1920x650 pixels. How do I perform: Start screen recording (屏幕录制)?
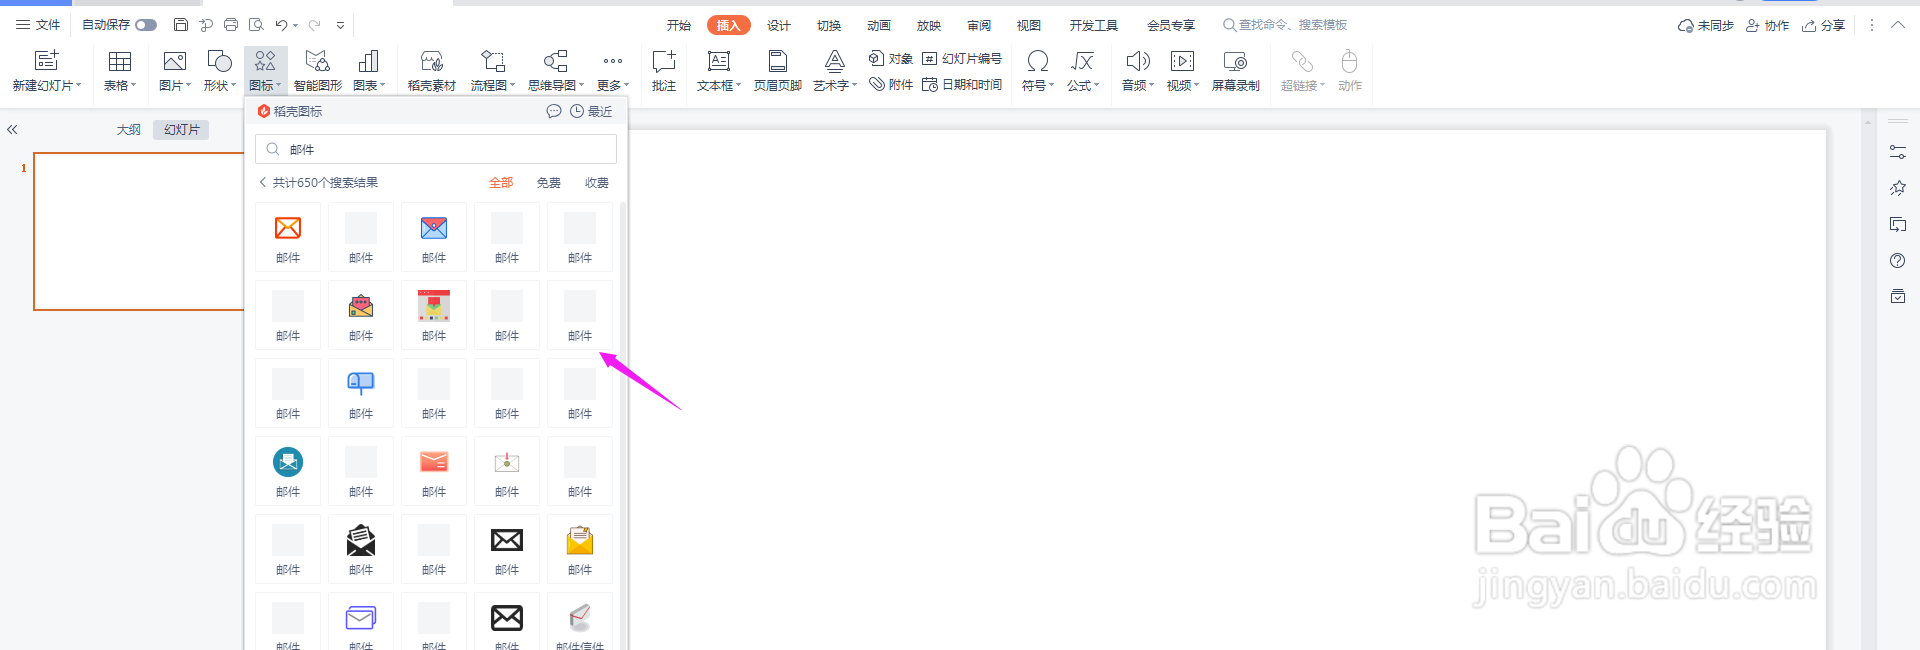click(x=1236, y=71)
